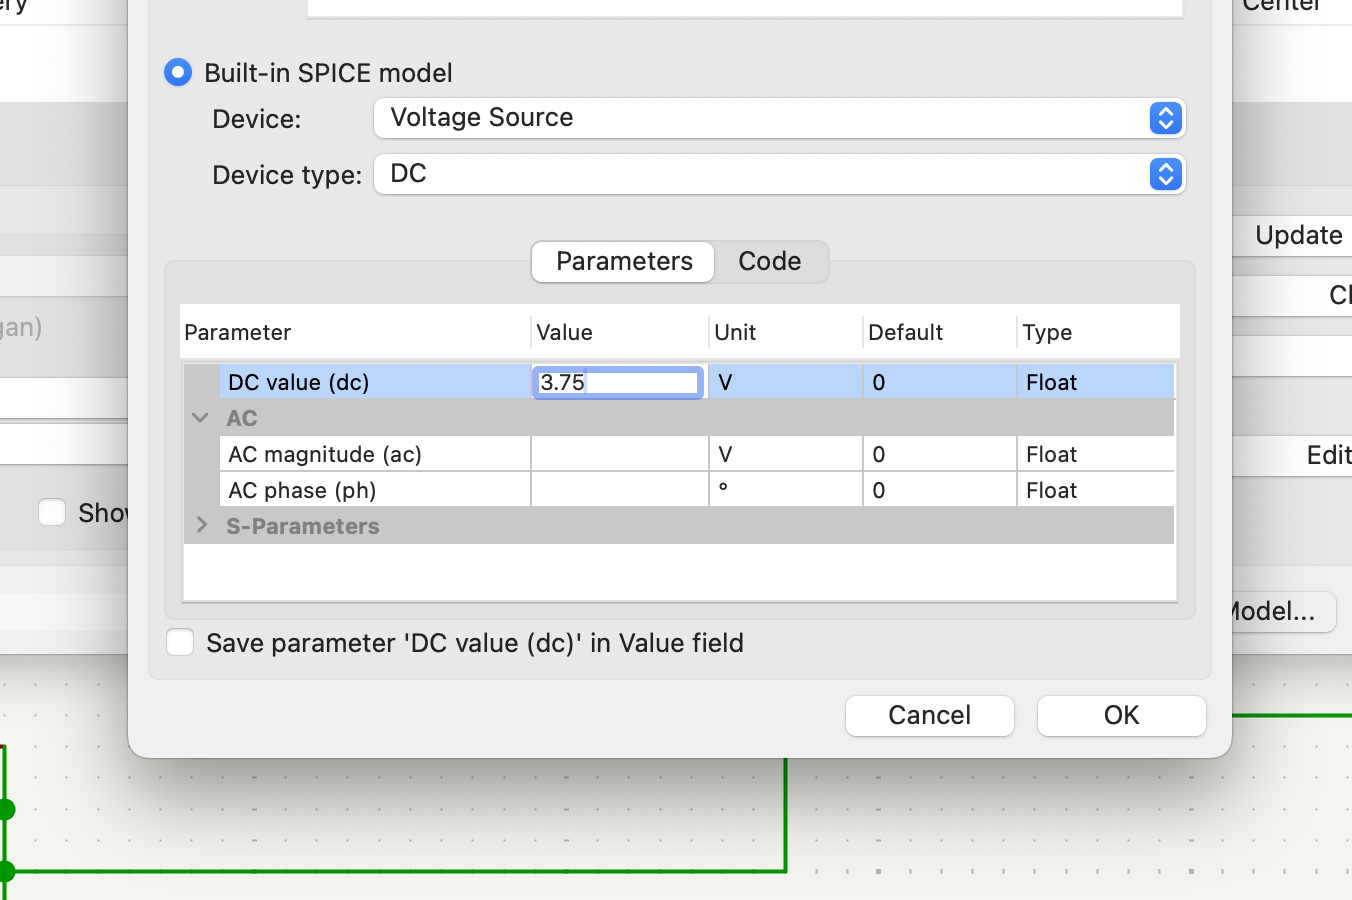Viewport: 1352px width, 900px height.
Task: Select the Built-in SPICE model radio button
Action: click(178, 72)
